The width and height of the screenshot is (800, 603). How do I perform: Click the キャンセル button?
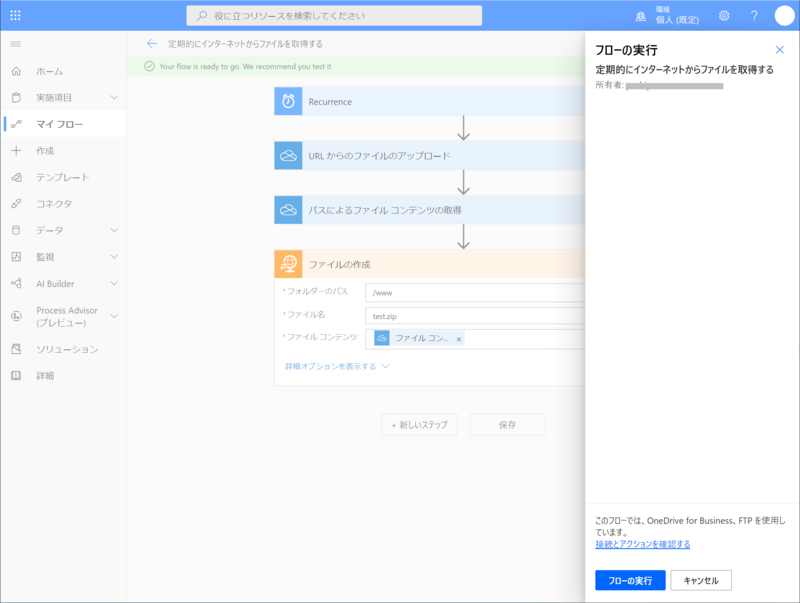pos(701,581)
